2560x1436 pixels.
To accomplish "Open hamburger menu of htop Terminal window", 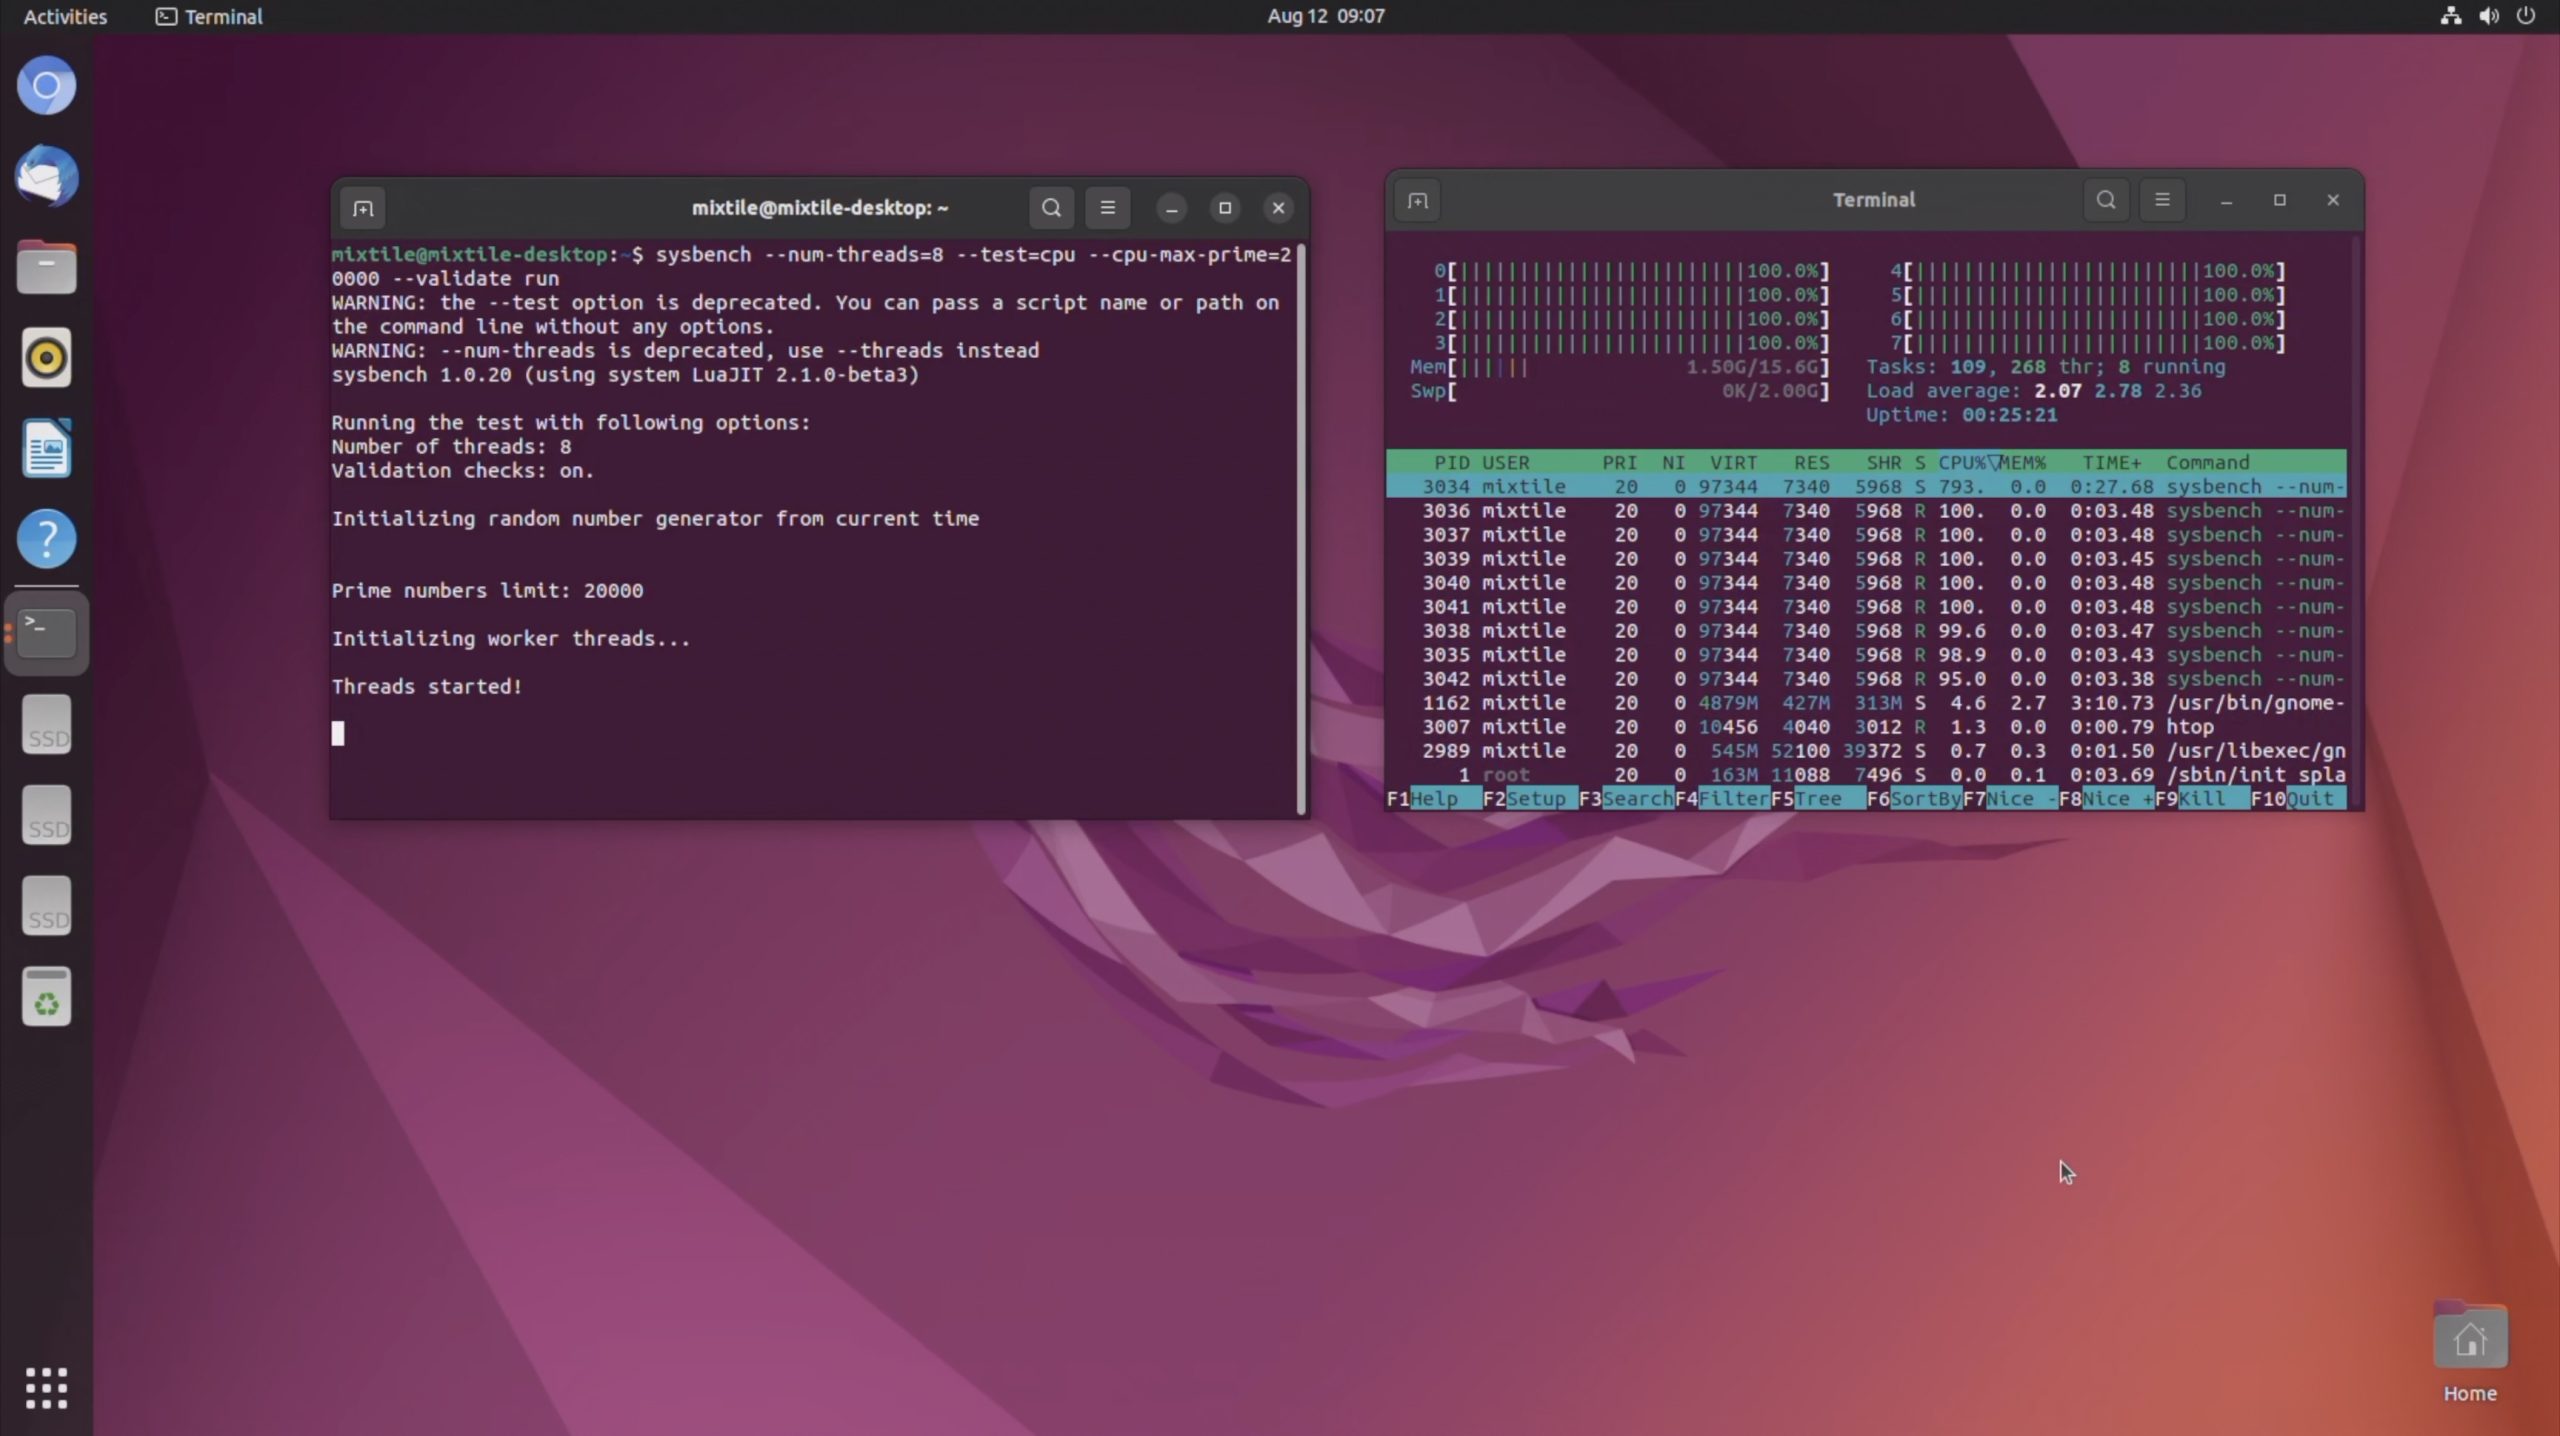I will pyautogui.click(x=2161, y=200).
